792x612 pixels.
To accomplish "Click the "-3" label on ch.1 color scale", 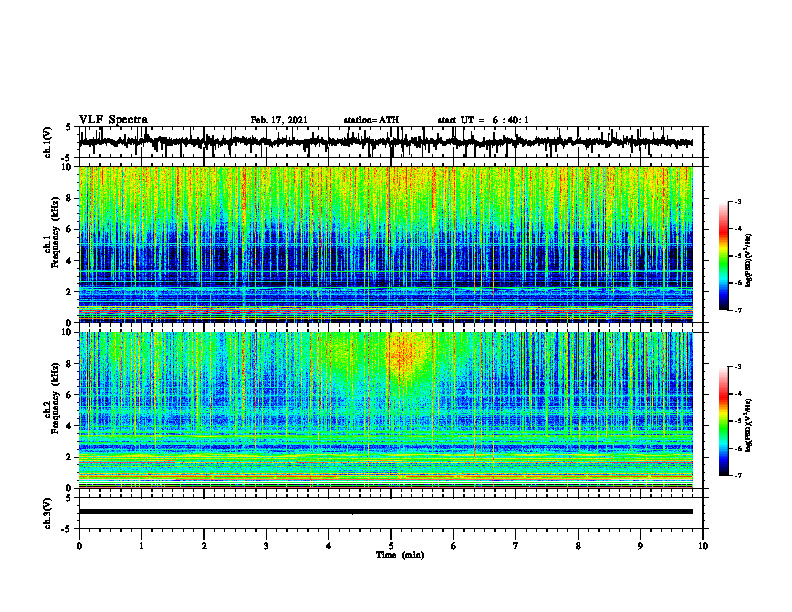I will [x=738, y=201].
